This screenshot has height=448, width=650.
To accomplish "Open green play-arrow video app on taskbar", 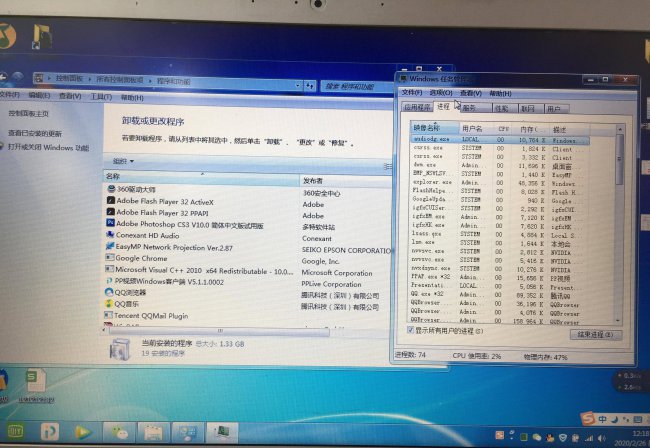I will coord(82,433).
